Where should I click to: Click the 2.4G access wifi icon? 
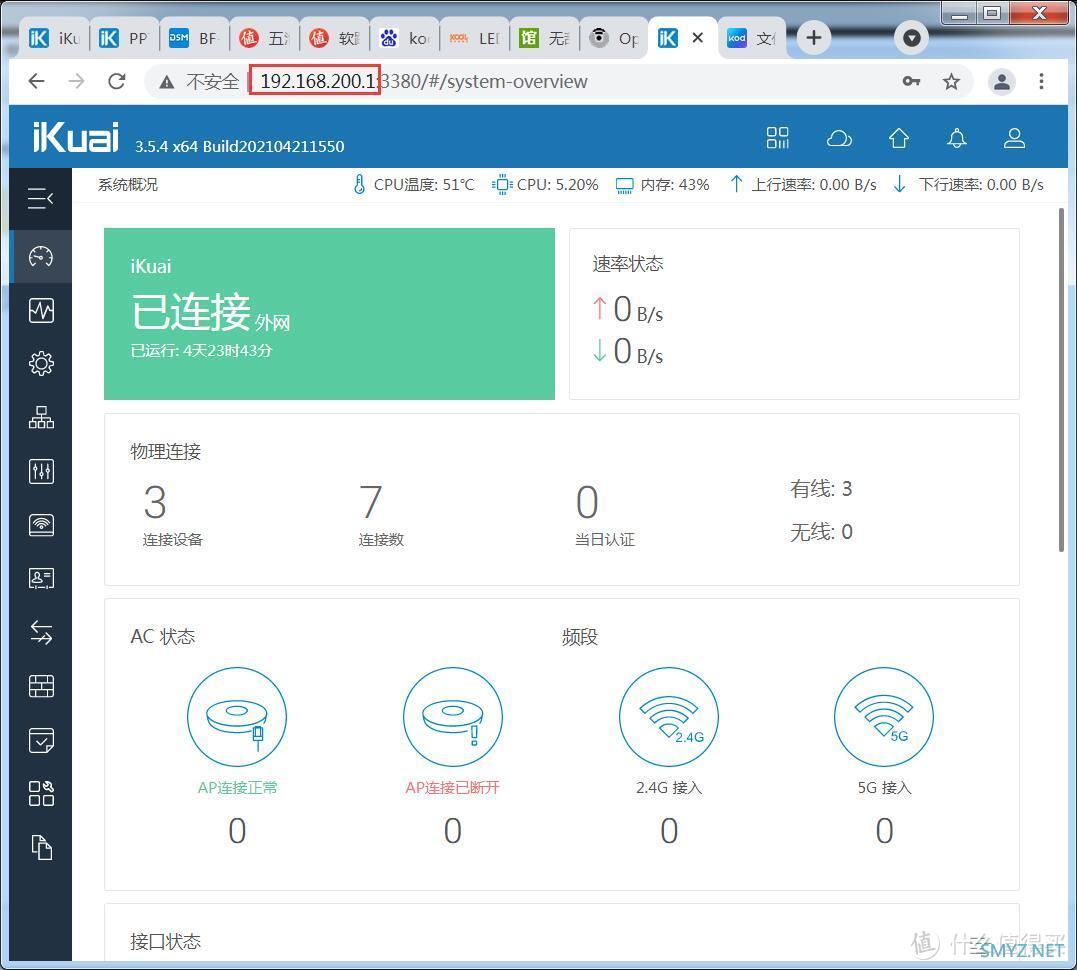click(668, 717)
